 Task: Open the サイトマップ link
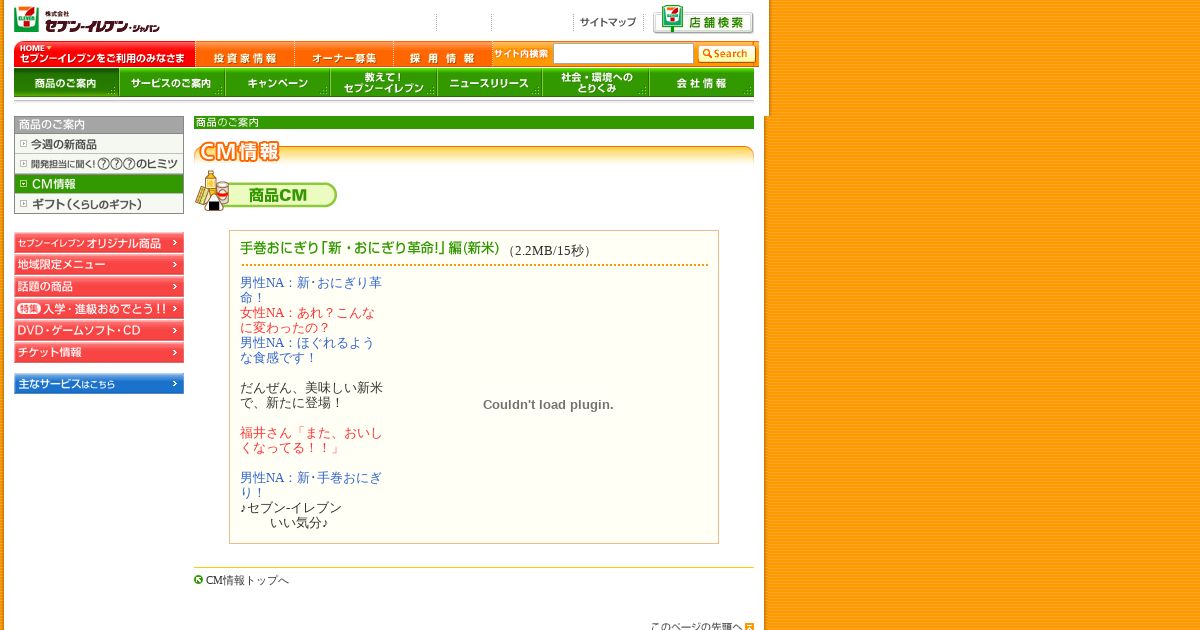click(608, 22)
